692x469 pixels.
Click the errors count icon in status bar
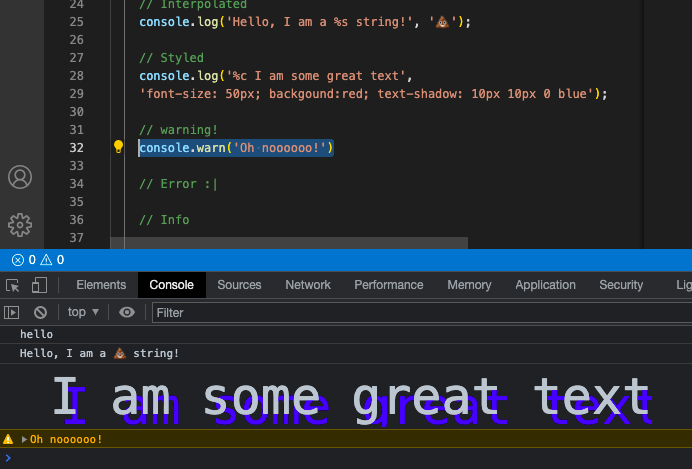point(17,260)
